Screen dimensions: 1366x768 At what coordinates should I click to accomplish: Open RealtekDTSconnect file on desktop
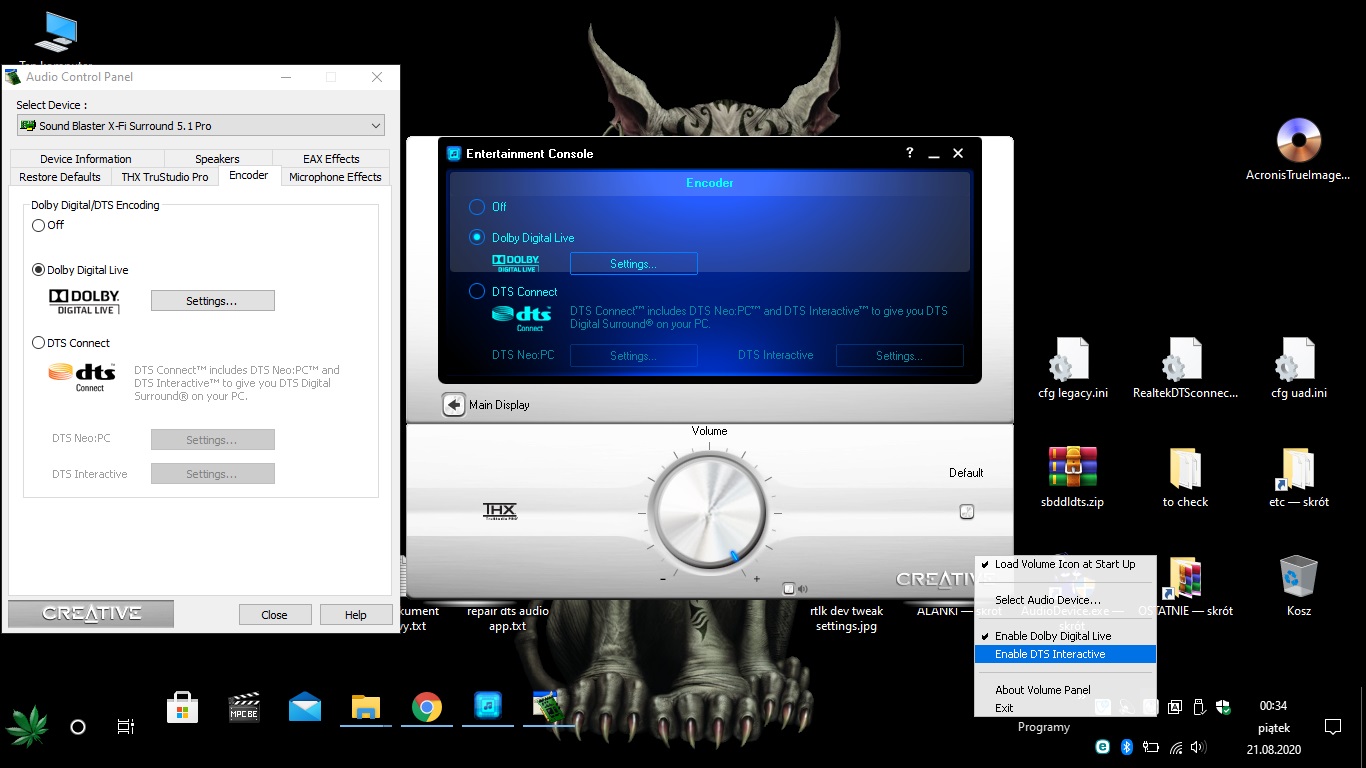(x=1185, y=369)
